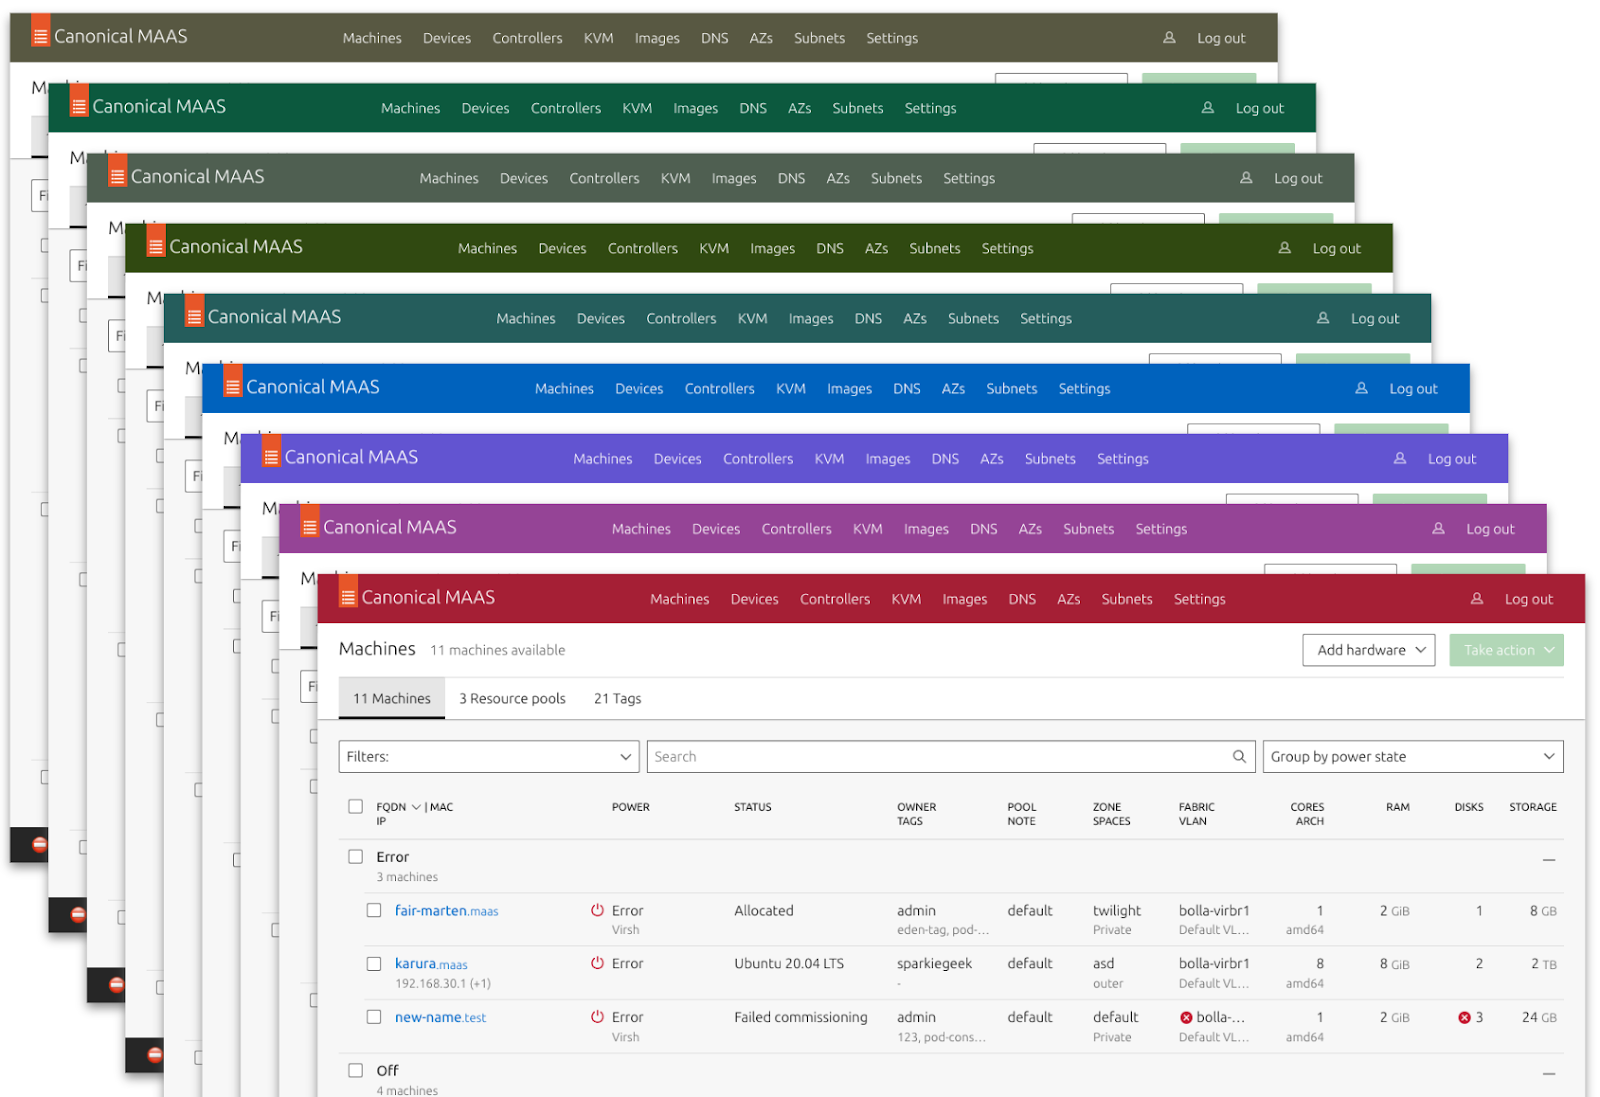Toggle the select-all machines checkbox
The image size is (1600, 1097).
pos(355,806)
